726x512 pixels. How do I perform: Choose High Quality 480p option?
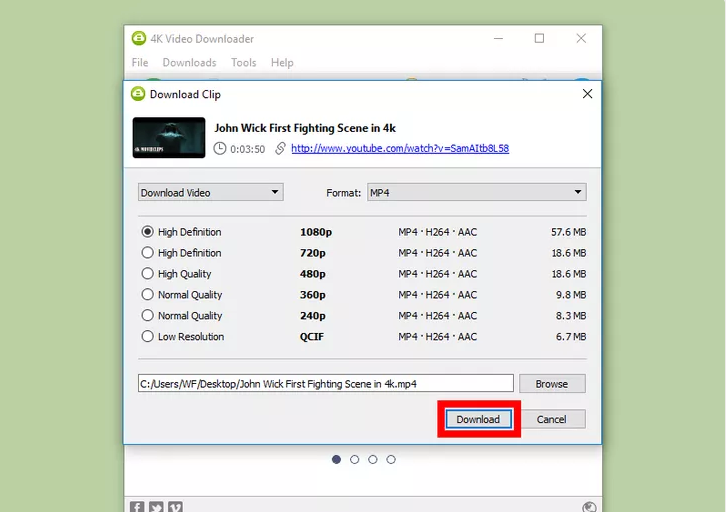pyautogui.click(x=147, y=274)
